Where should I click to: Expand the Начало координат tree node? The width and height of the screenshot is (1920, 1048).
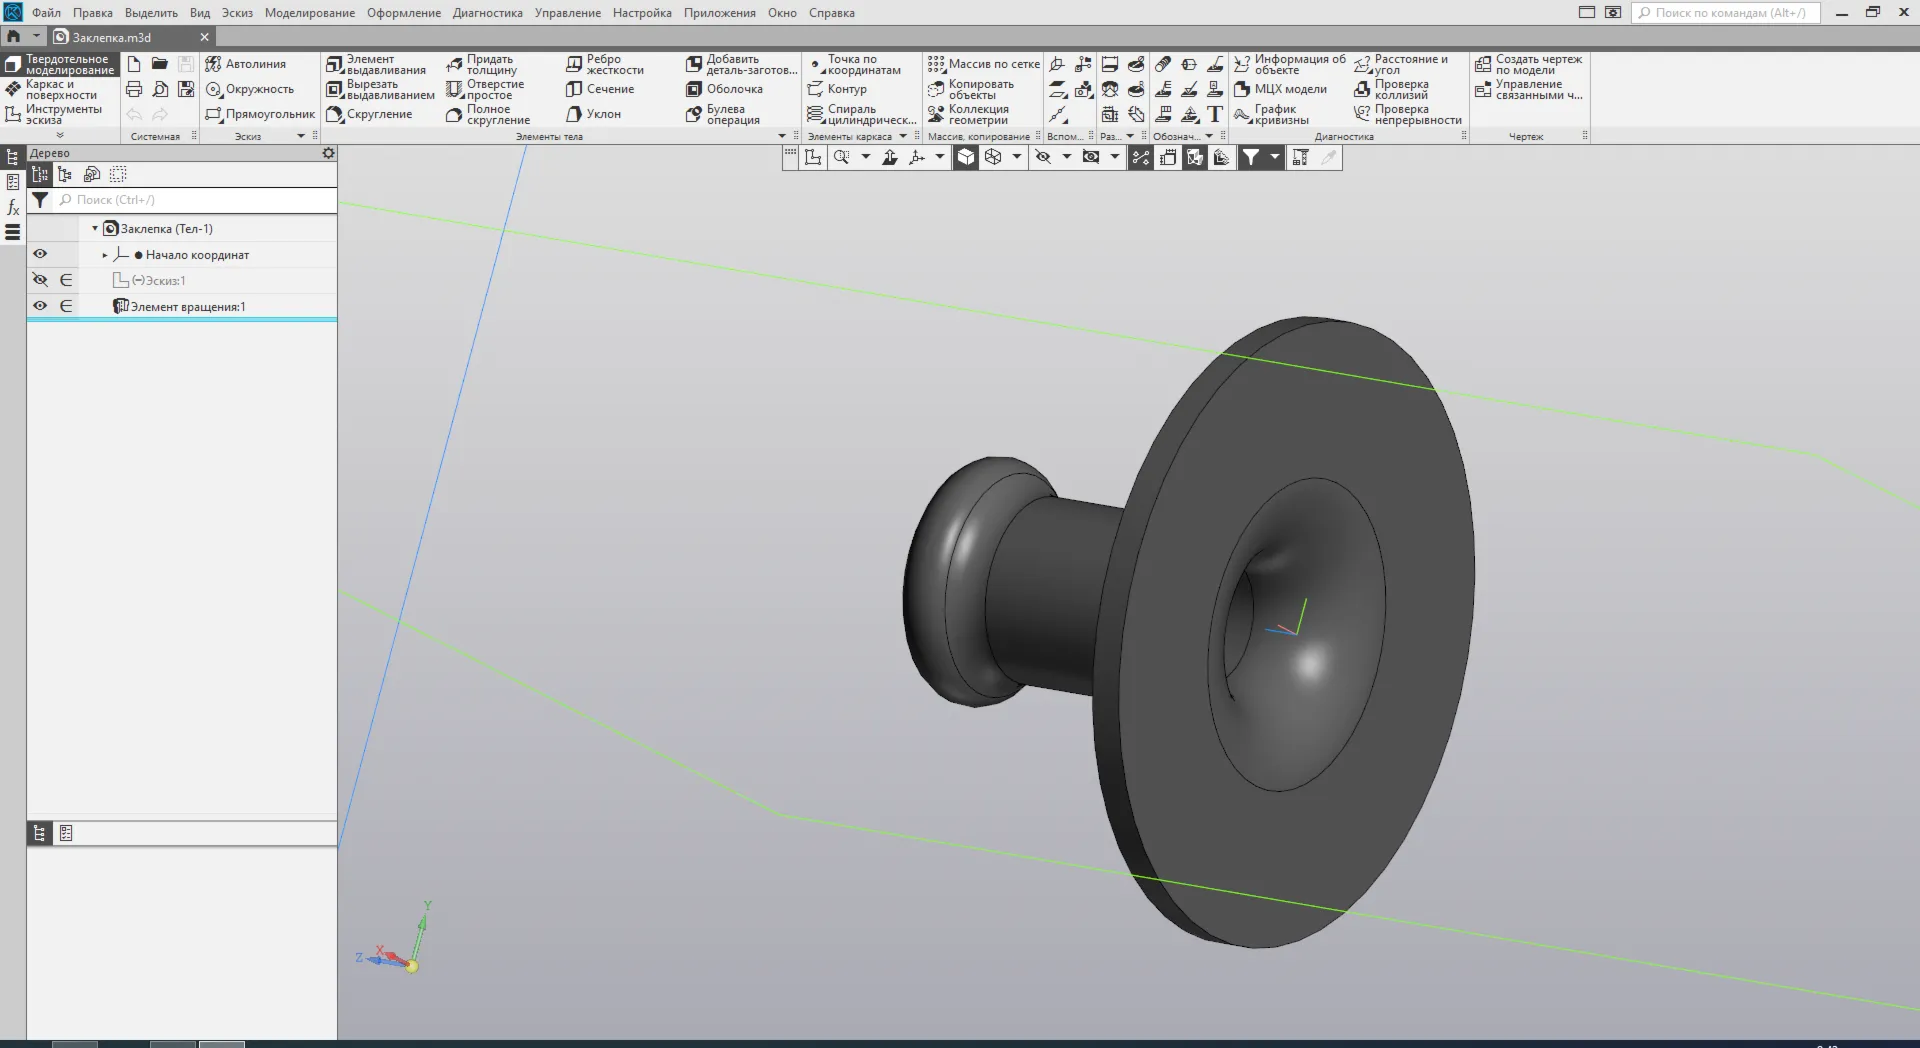[x=105, y=255]
